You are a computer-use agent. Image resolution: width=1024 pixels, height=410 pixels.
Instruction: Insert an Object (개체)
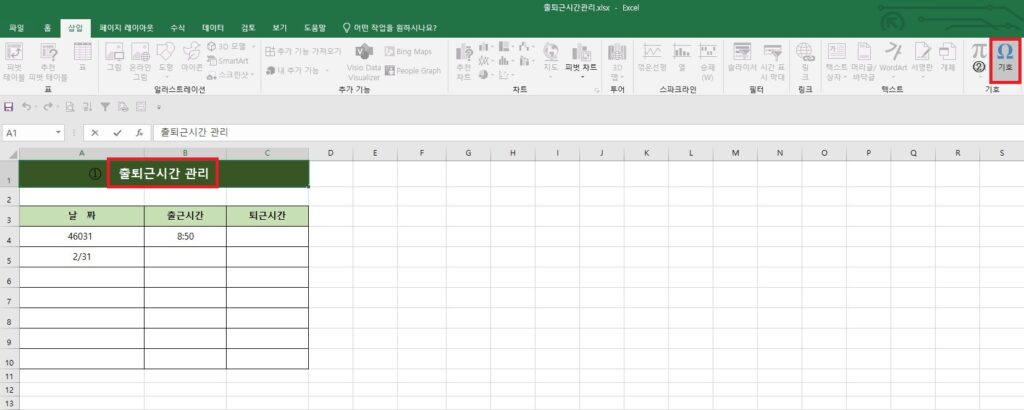pos(948,57)
